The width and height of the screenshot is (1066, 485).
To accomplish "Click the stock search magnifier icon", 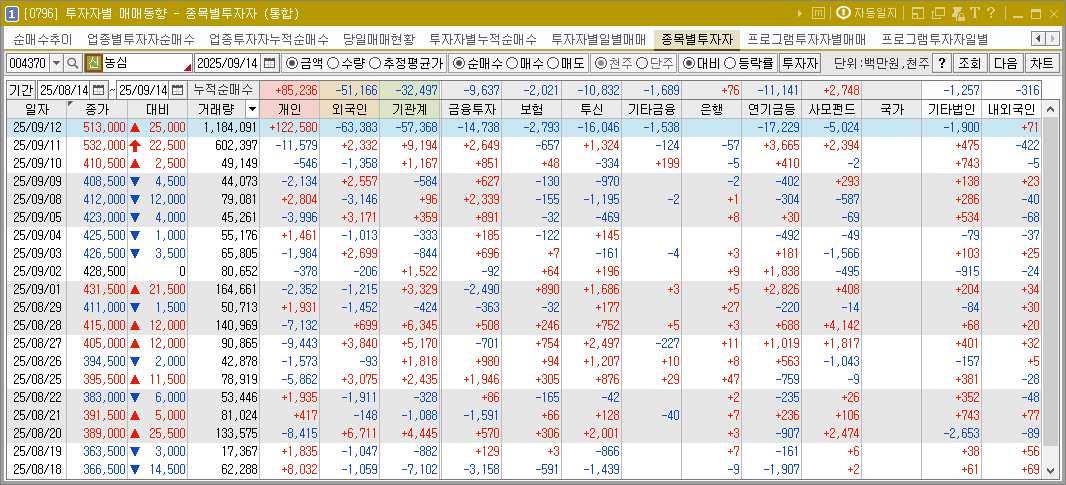I will coord(74,63).
